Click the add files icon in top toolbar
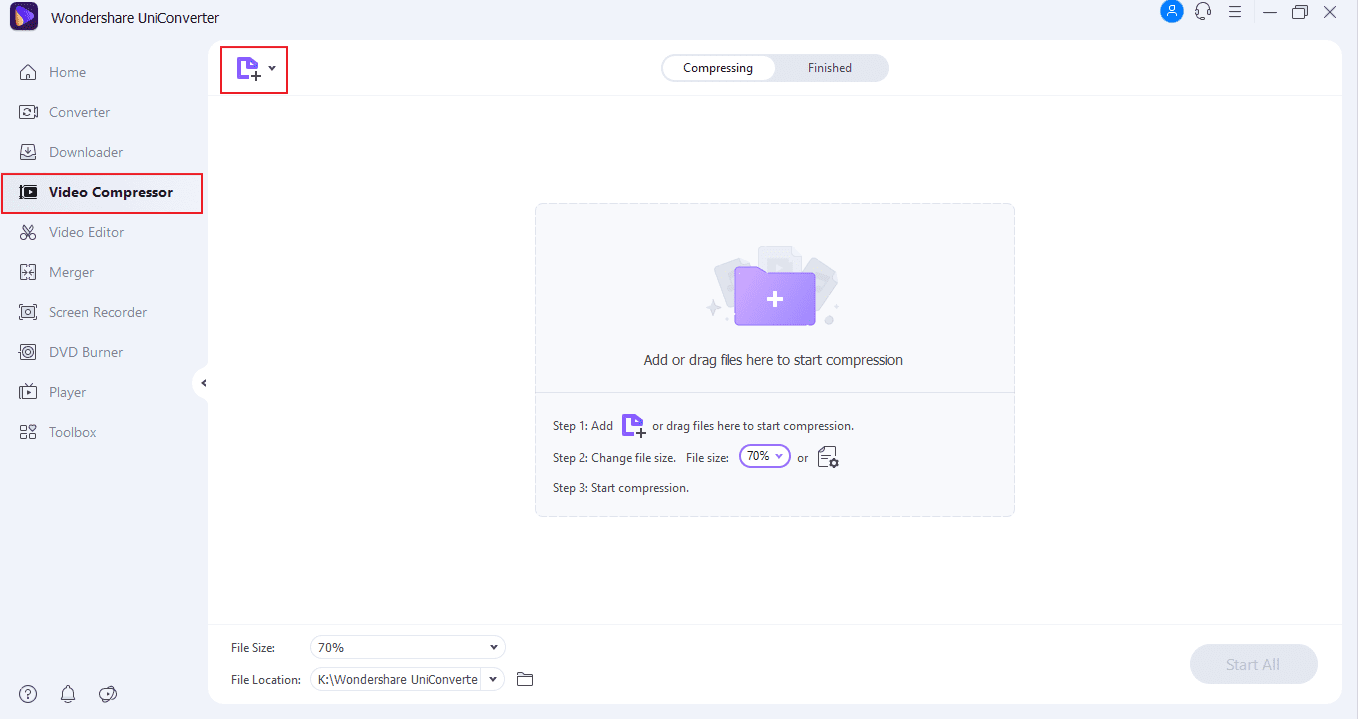This screenshot has width=1358, height=719. [247, 69]
